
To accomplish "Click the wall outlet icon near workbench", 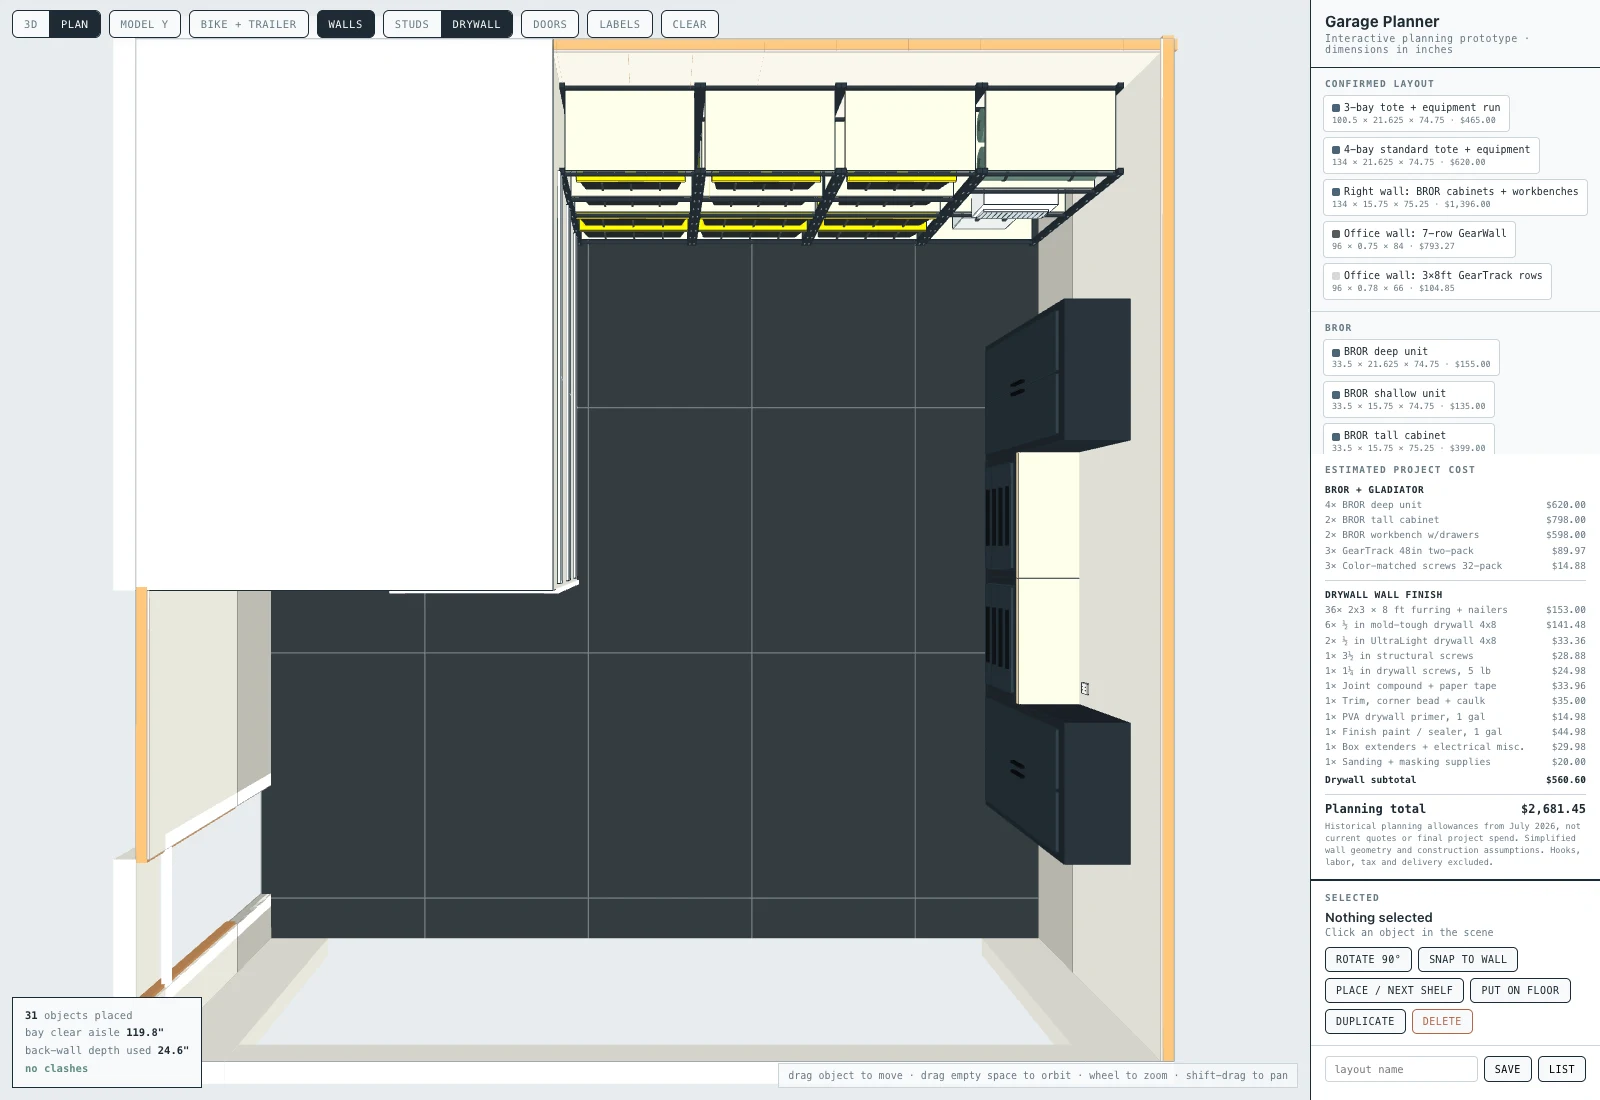I will 1084,688.
